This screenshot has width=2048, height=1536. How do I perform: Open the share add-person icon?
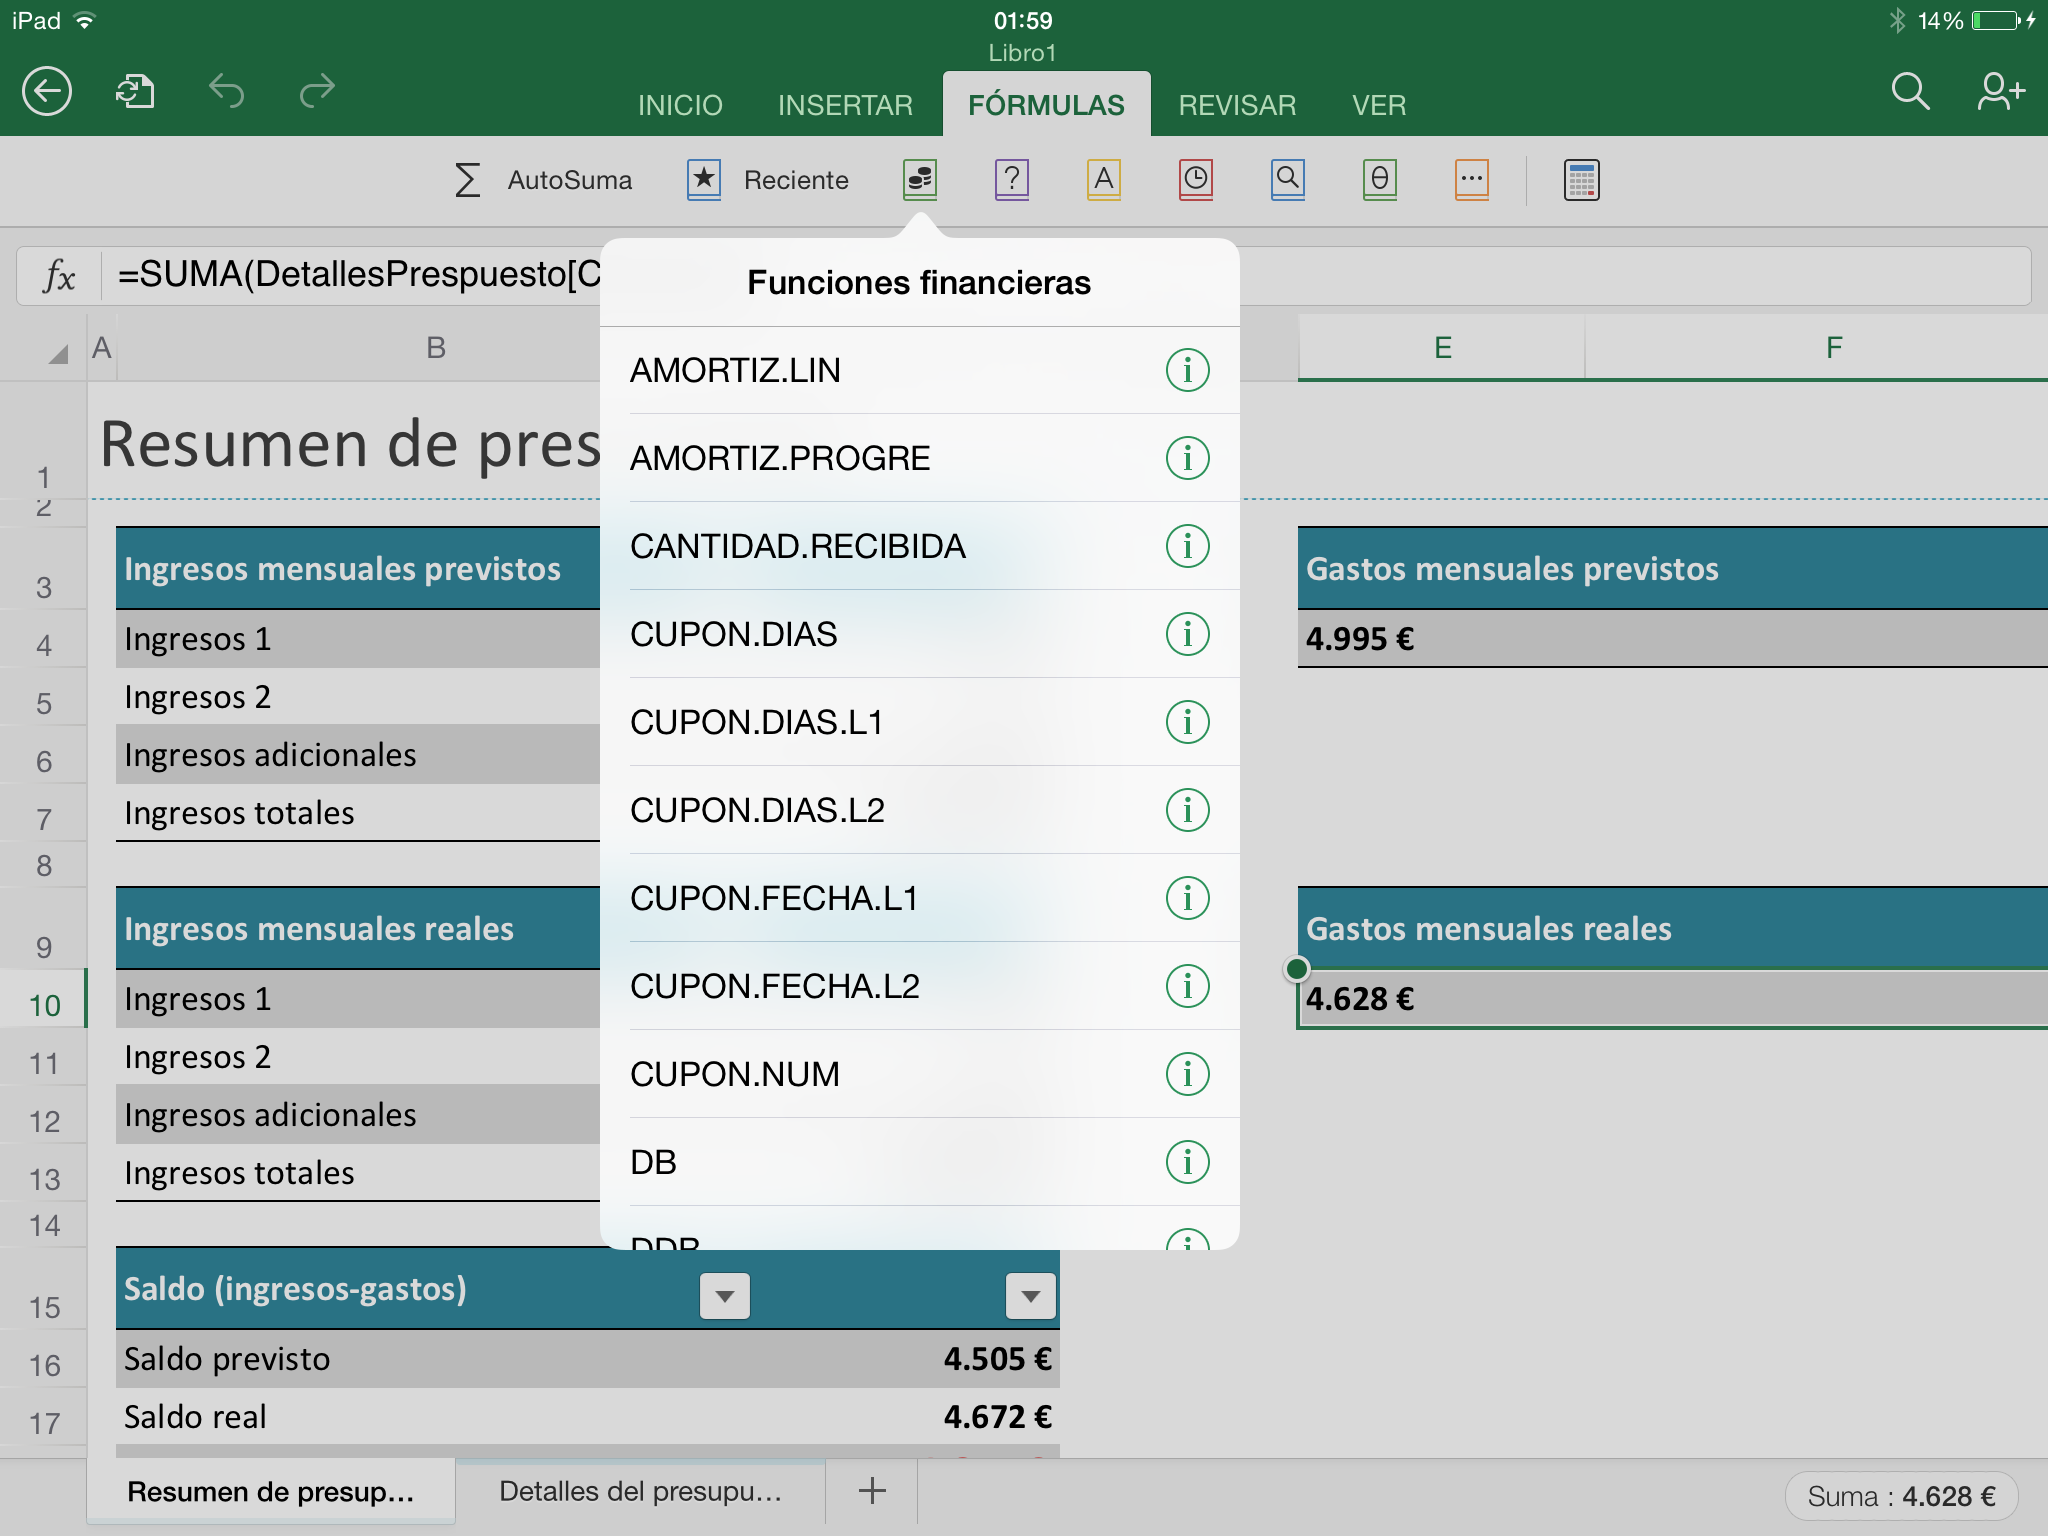tap(2000, 92)
